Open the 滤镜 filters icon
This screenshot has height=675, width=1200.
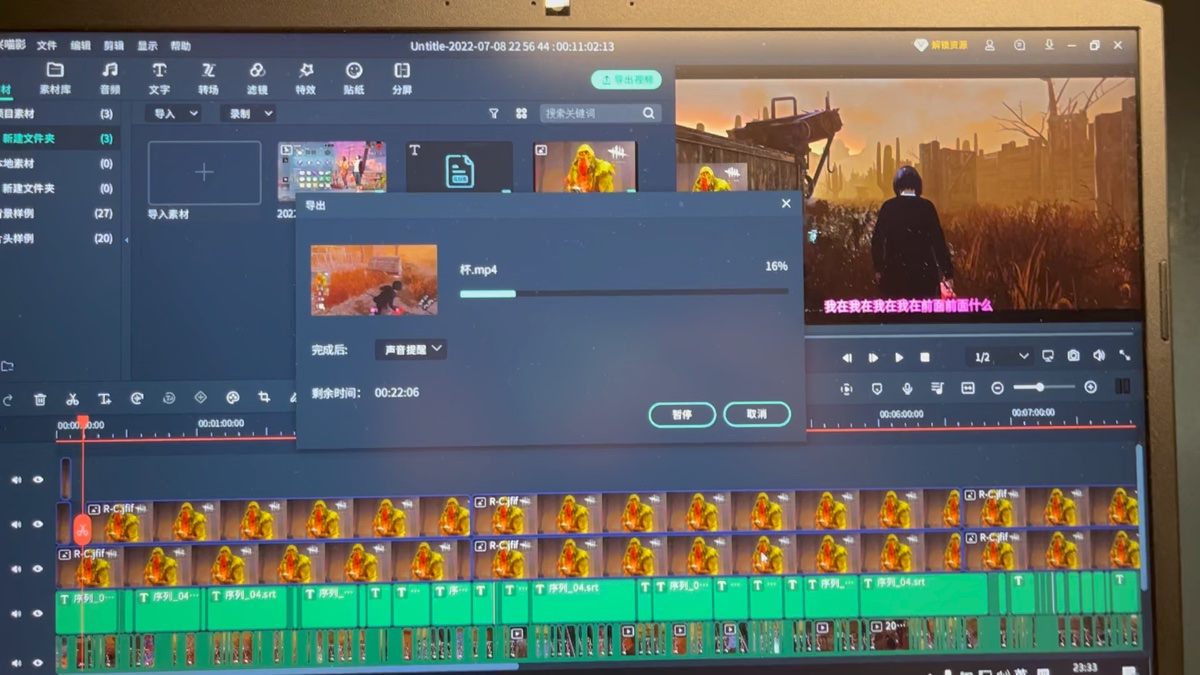pyautogui.click(x=257, y=70)
